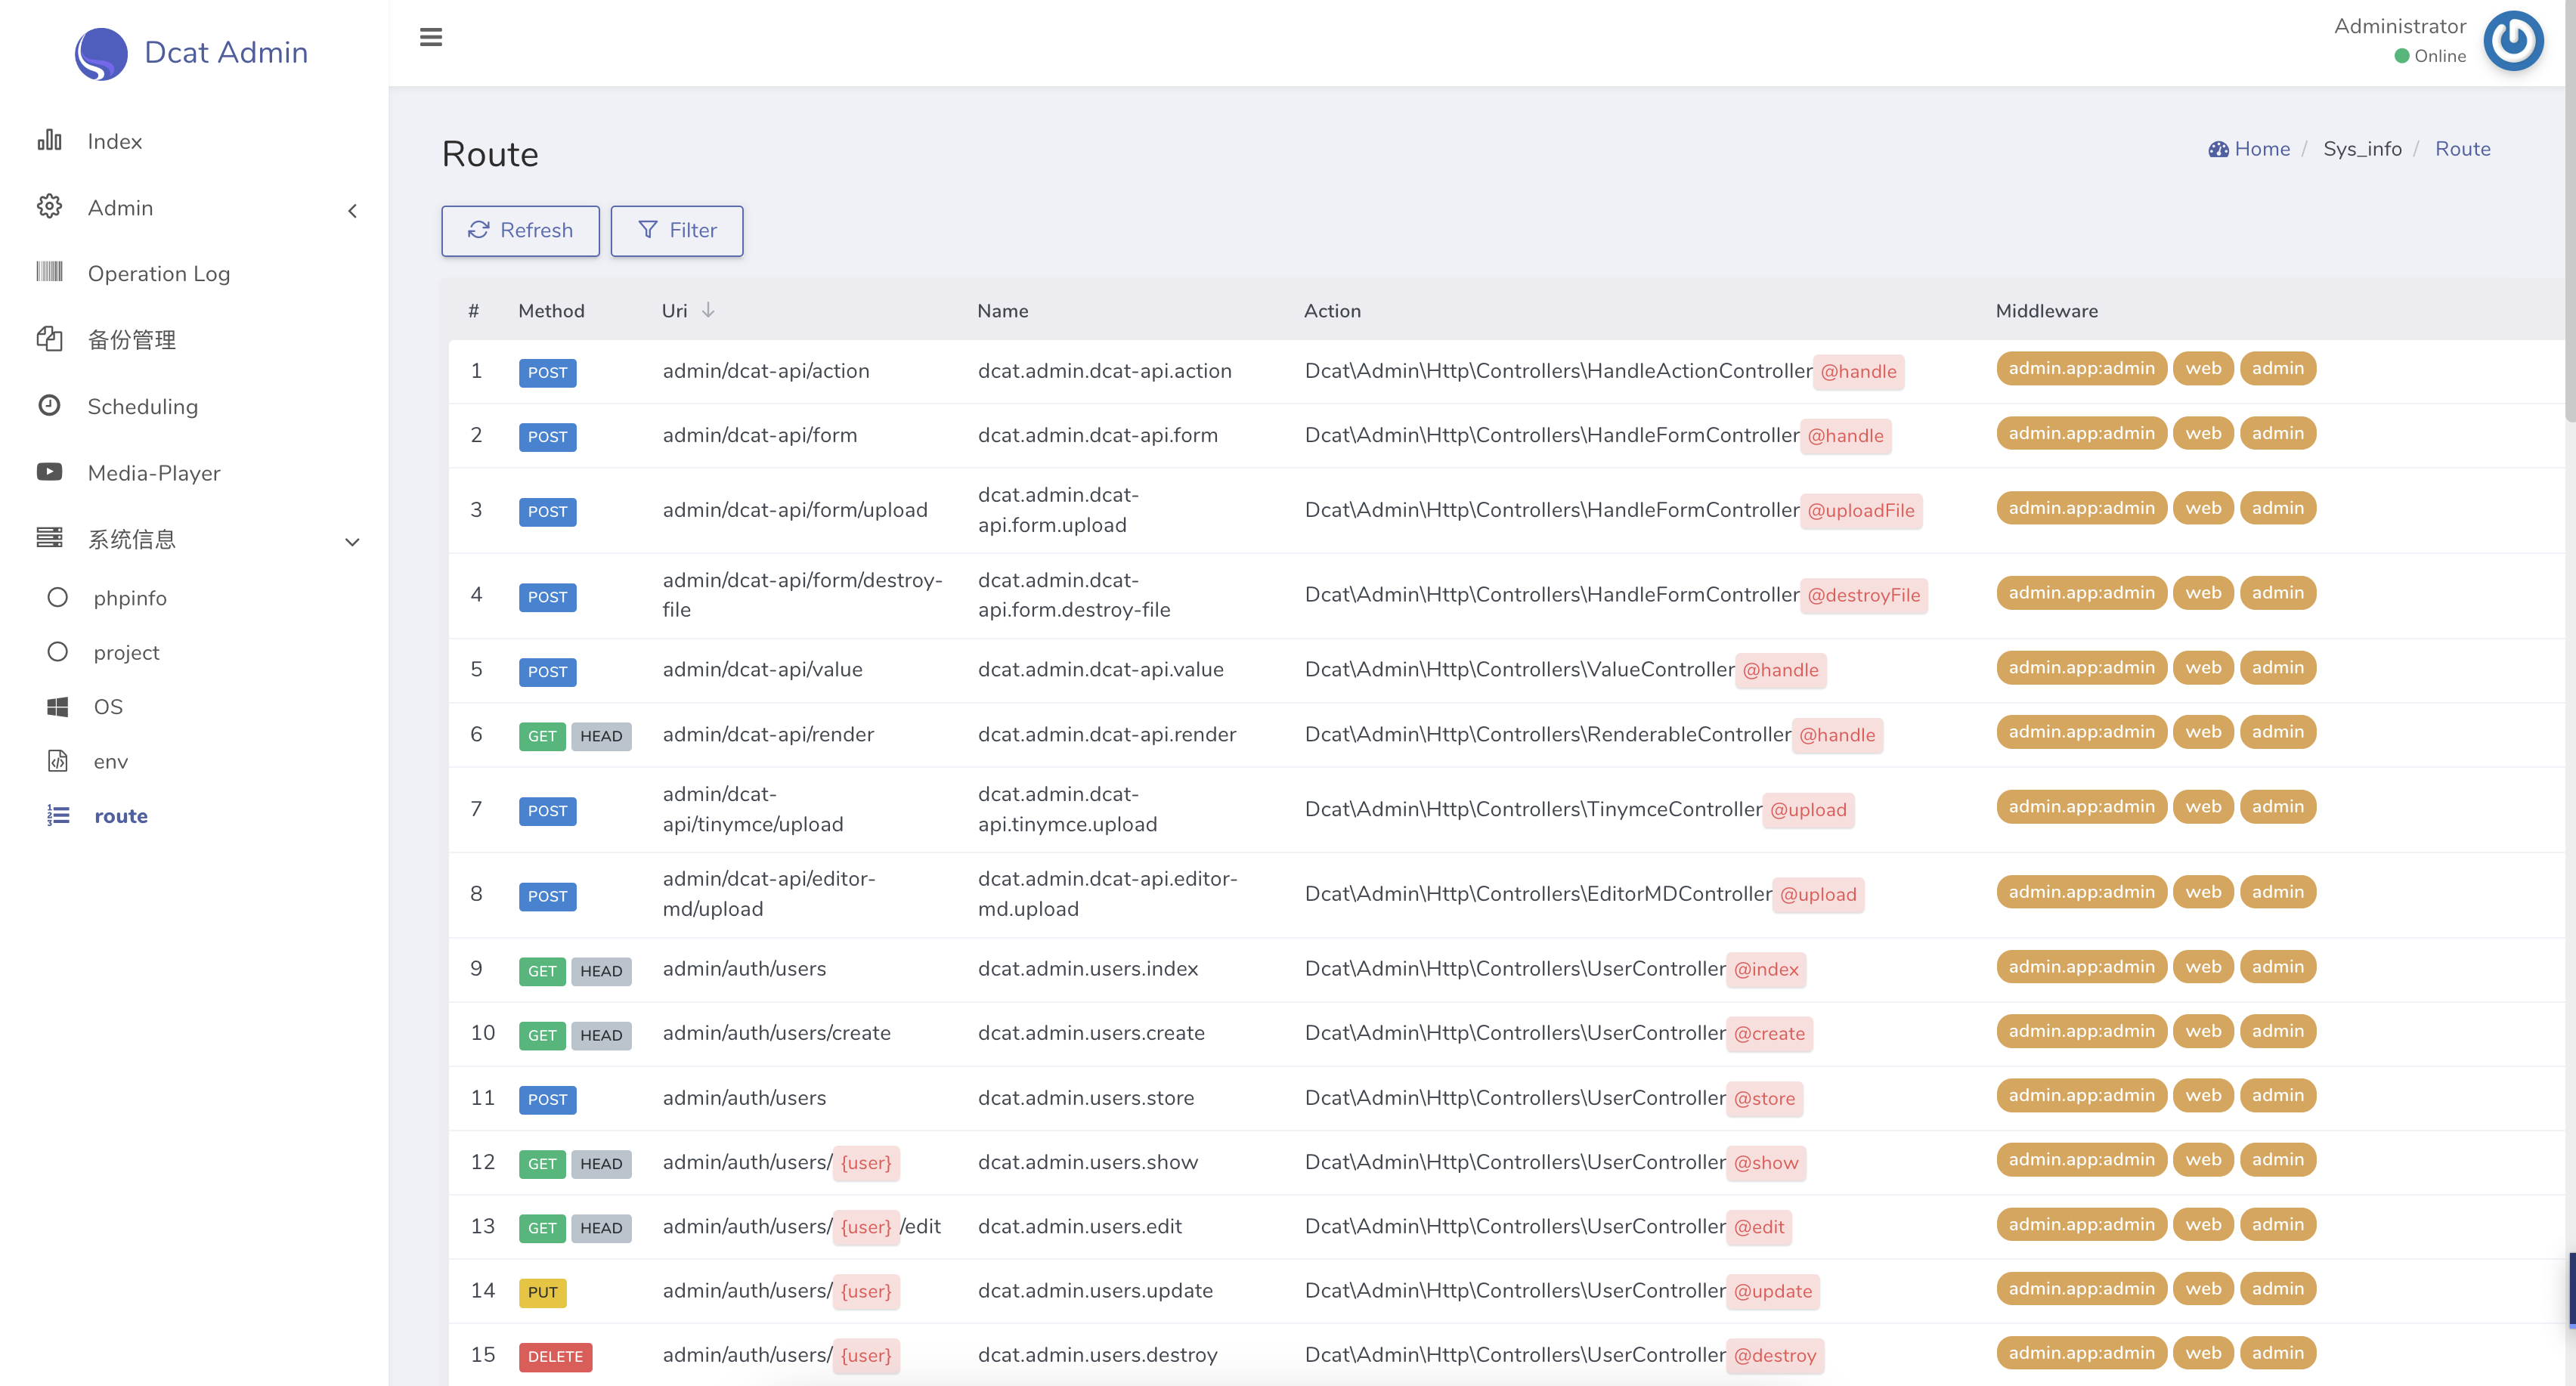The width and height of the screenshot is (2576, 1386).
Task: Click the env file code icon
Action: (x=58, y=761)
